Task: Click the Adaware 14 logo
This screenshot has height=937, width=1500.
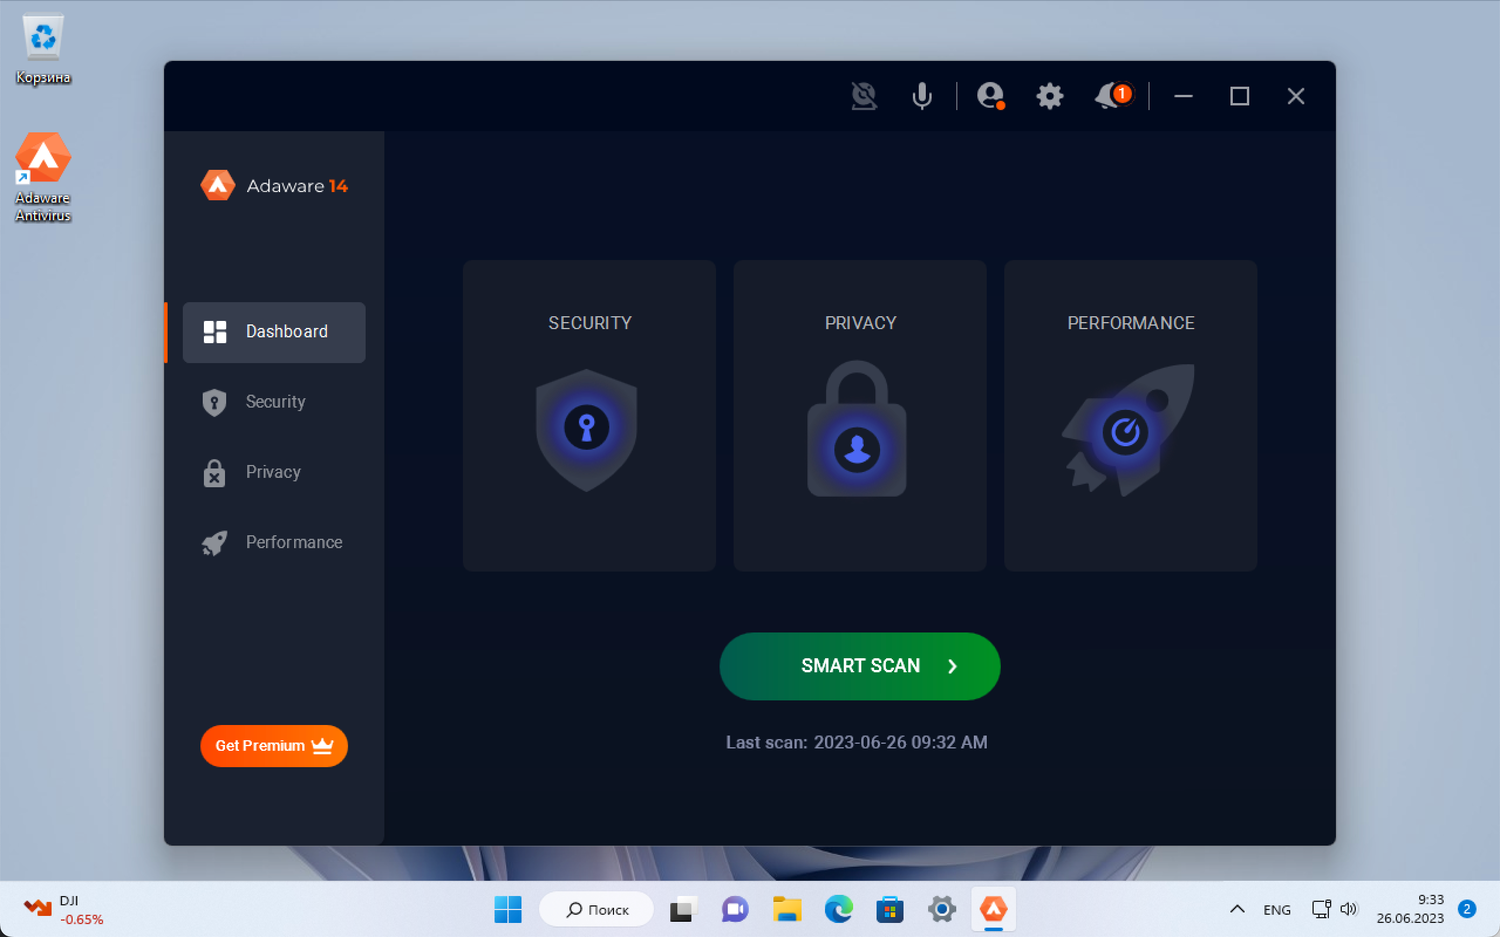Action: pos(274,185)
